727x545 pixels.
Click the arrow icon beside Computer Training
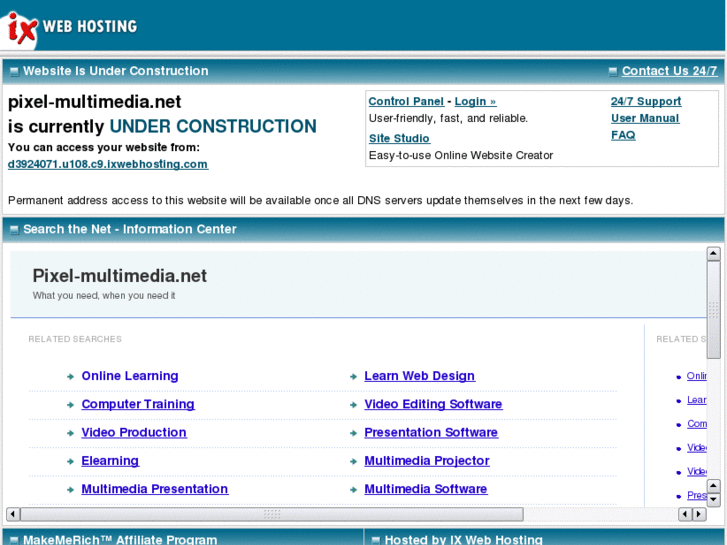(x=70, y=405)
